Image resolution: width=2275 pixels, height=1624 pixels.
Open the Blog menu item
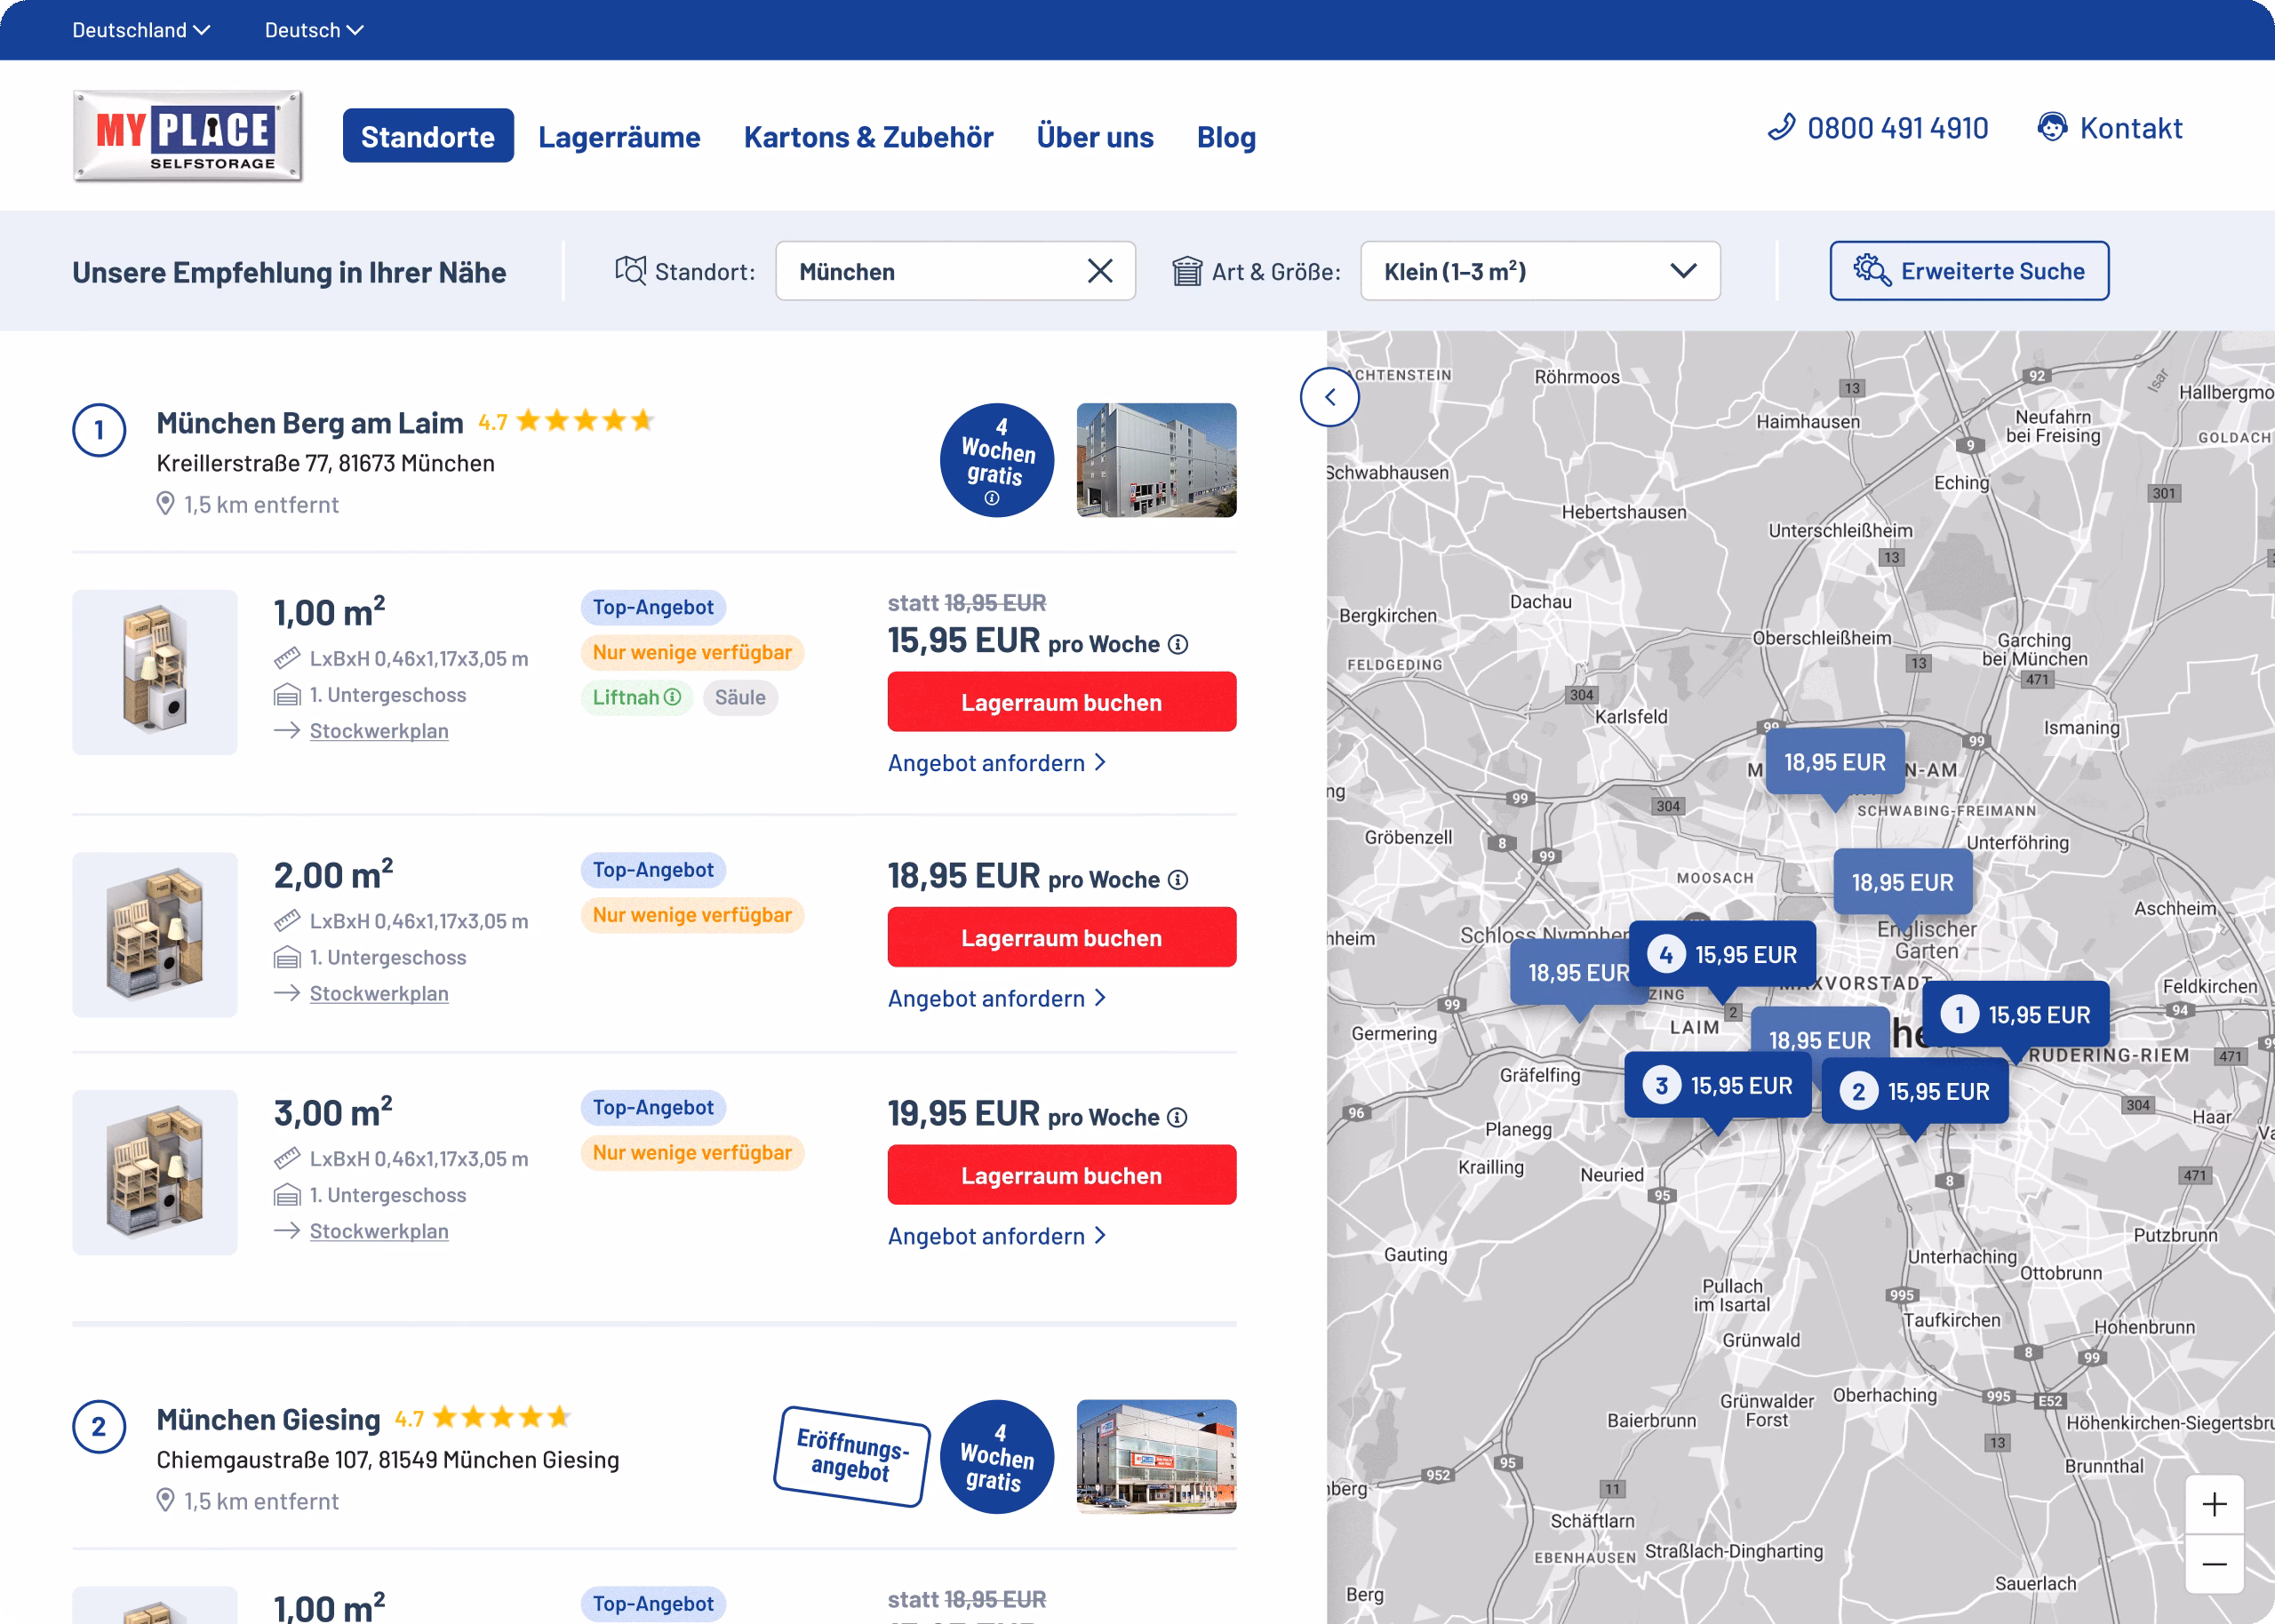click(1226, 136)
